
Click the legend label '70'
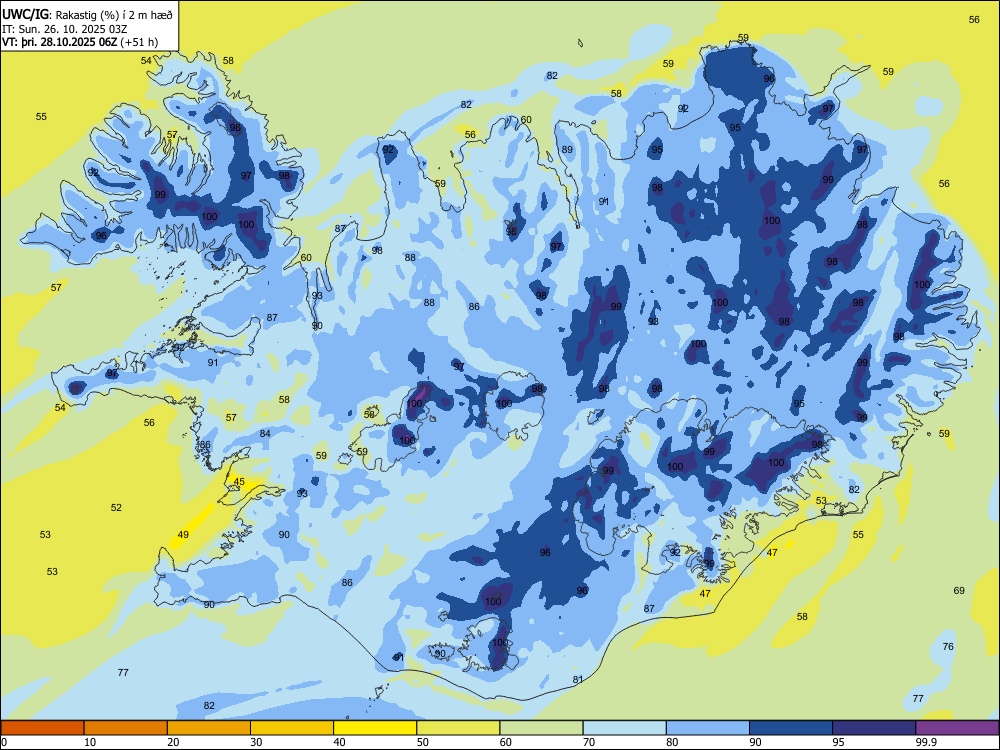(589, 742)
